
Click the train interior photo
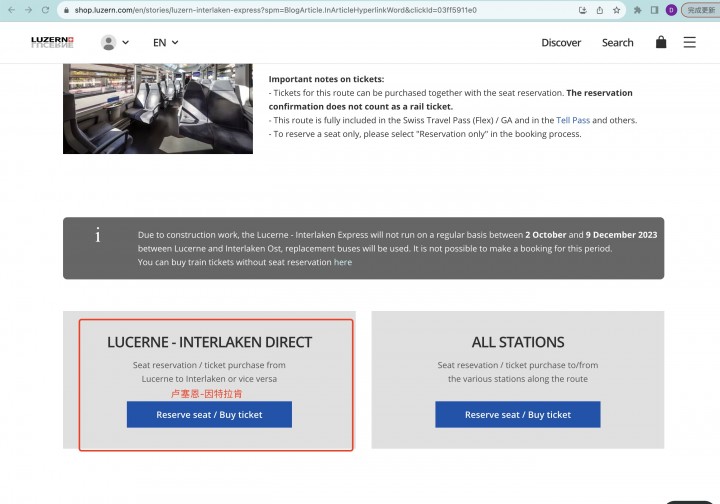[158, 109]
